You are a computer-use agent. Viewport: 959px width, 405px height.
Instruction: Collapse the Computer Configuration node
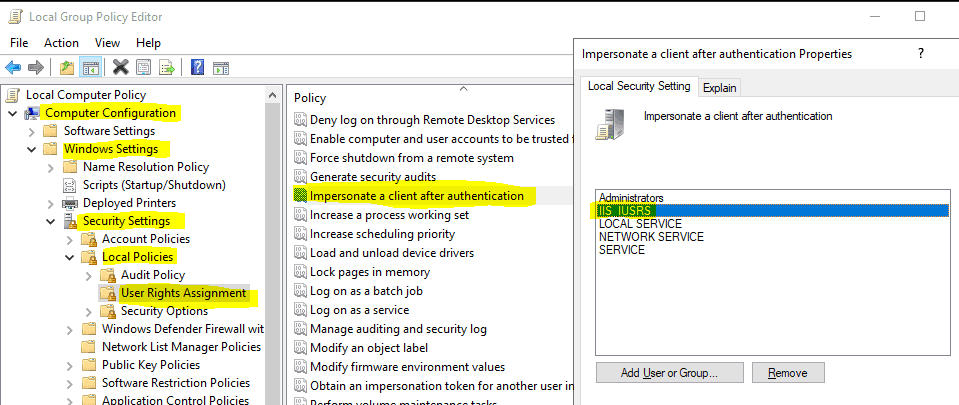click(x=12, y=114)
